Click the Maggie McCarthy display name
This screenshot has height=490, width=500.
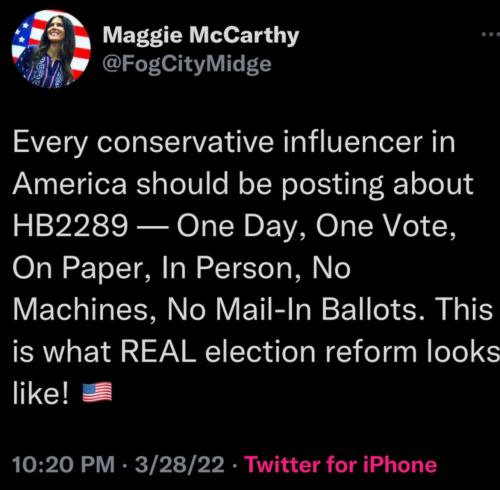click(x=201, y=35)
